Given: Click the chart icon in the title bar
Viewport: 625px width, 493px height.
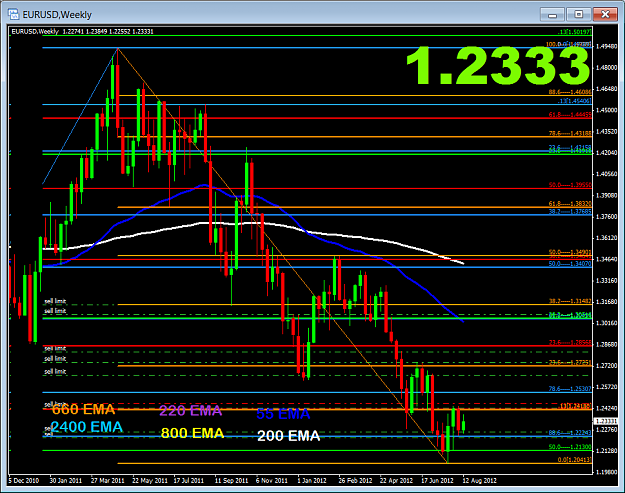Looking at the screenshot, I should (14, 14).
